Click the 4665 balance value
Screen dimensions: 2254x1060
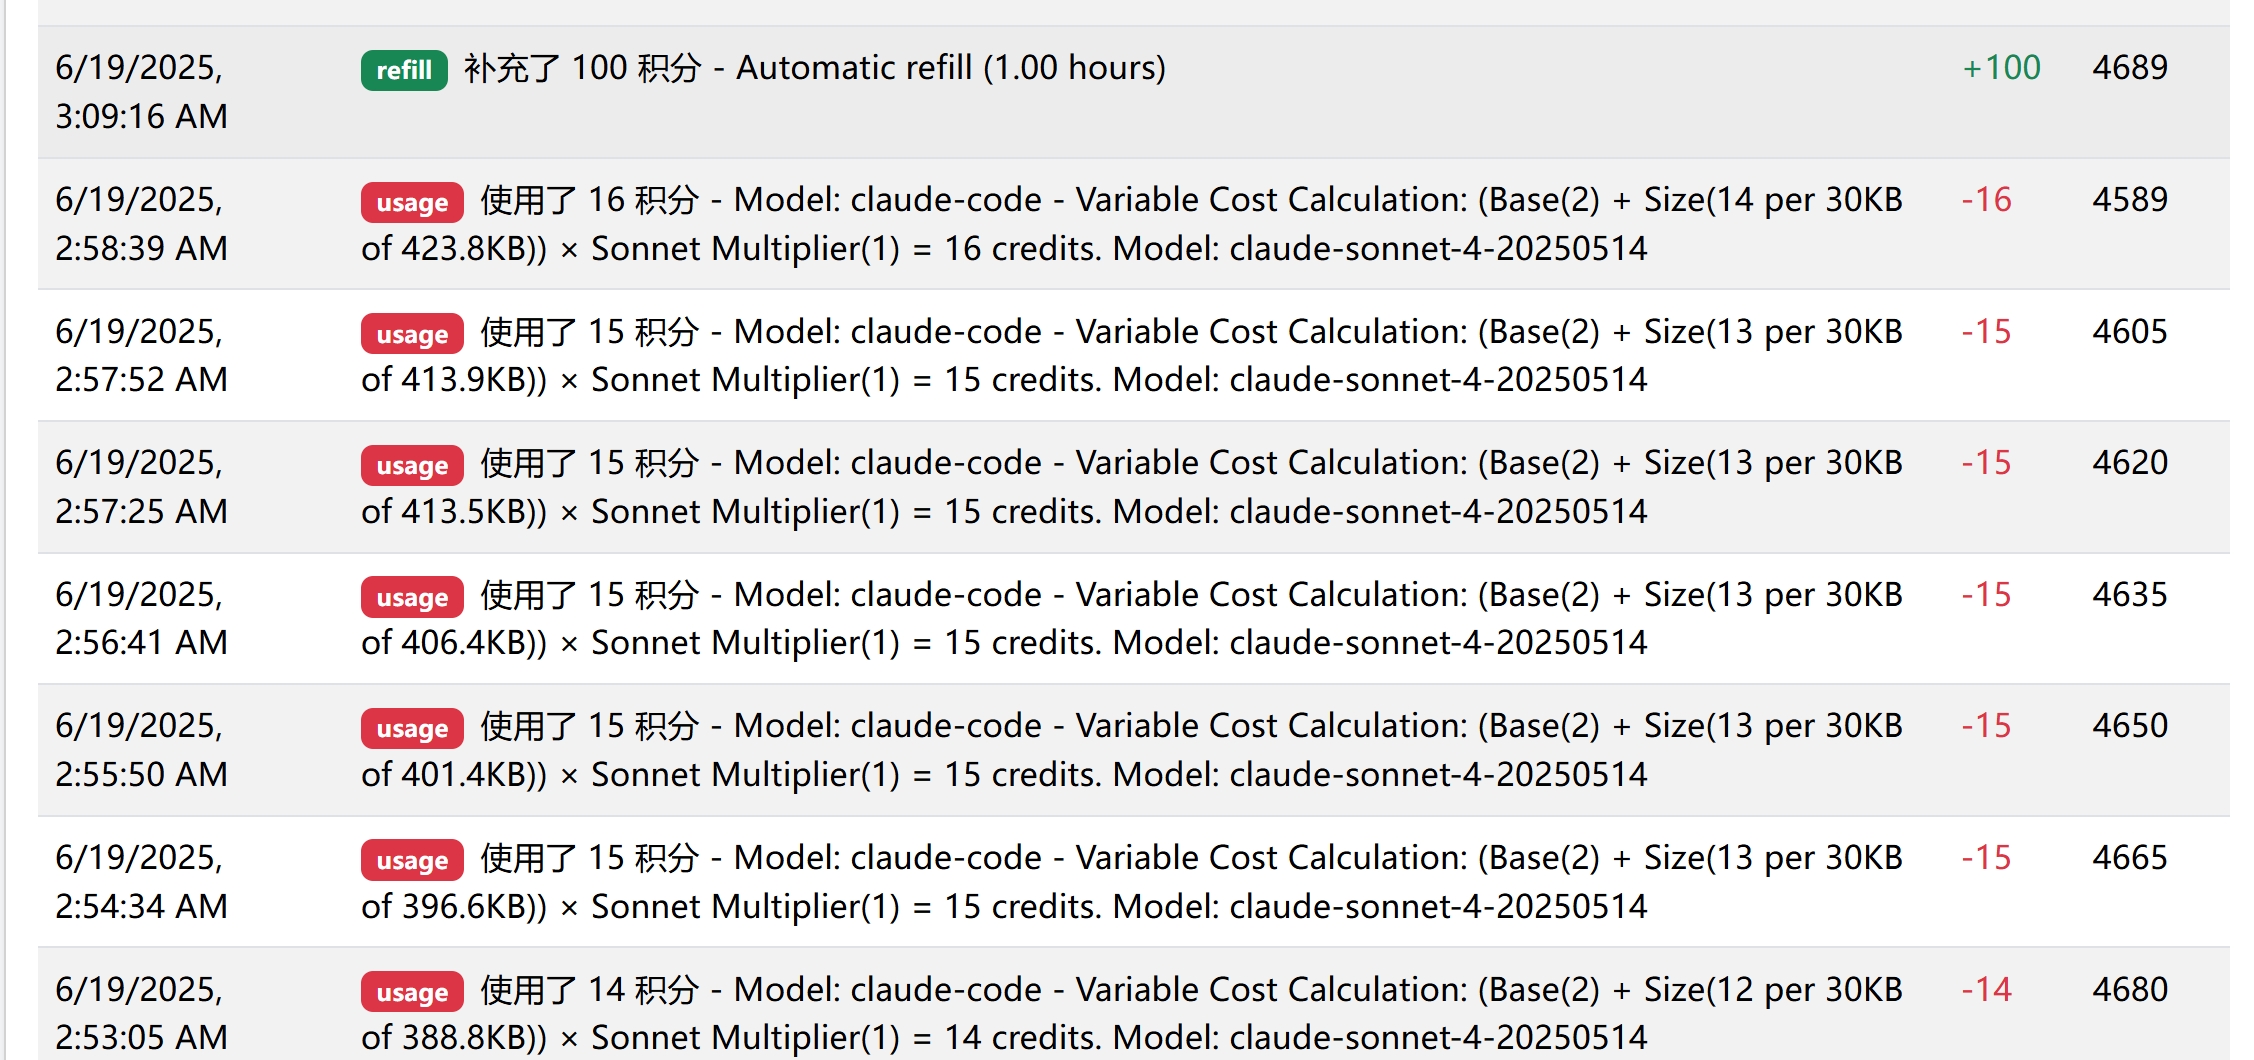pyautogui.click(x=2130, y=857)
